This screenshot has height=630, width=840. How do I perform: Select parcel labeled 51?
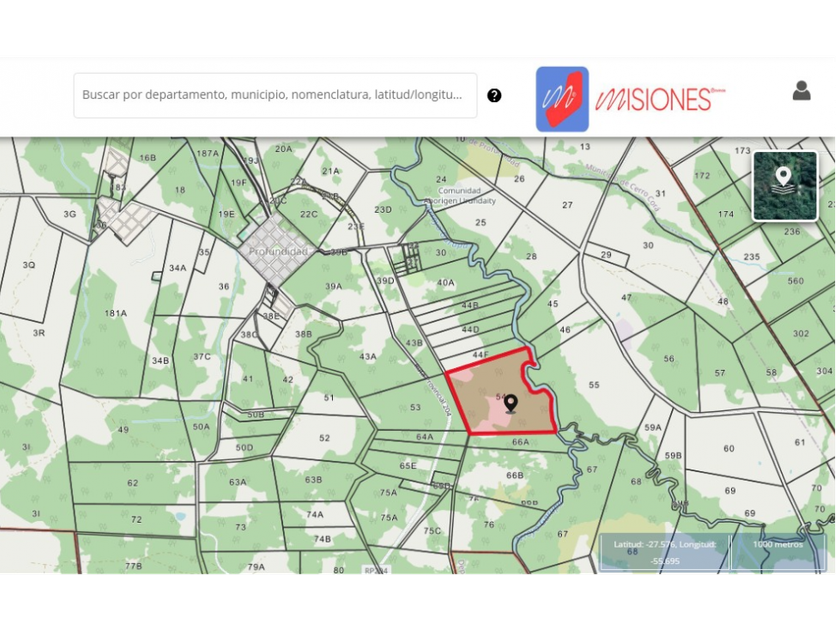pyautogui.click(x=328, y=398)
